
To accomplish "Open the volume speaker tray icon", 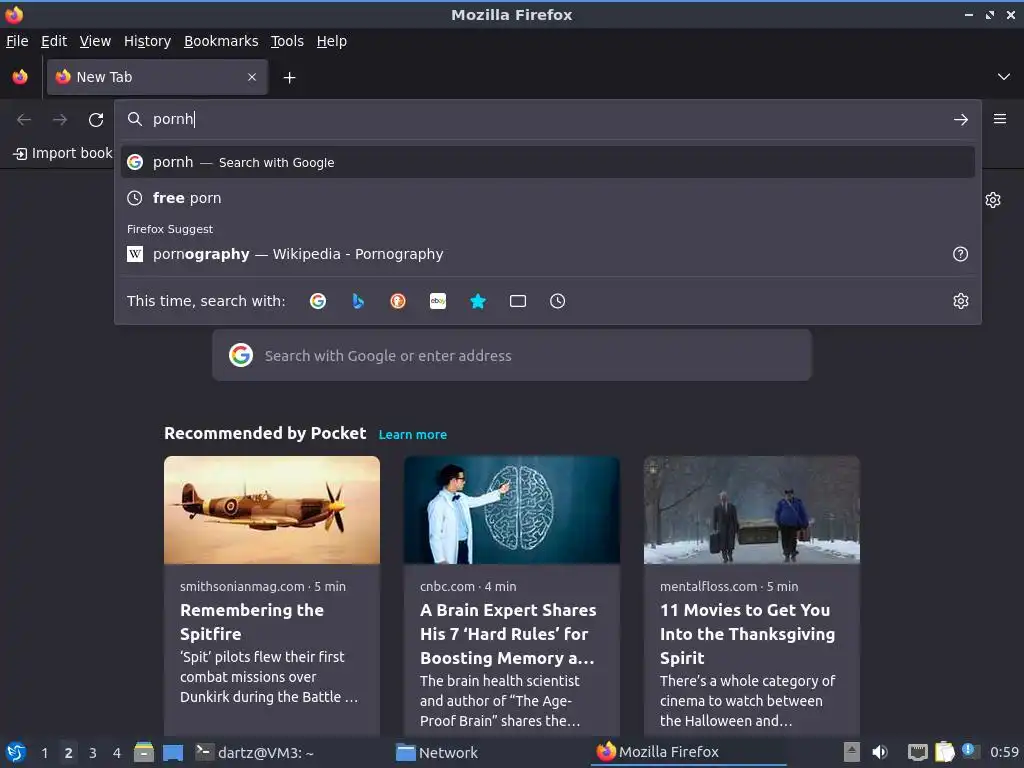I will tap(880, 752).
